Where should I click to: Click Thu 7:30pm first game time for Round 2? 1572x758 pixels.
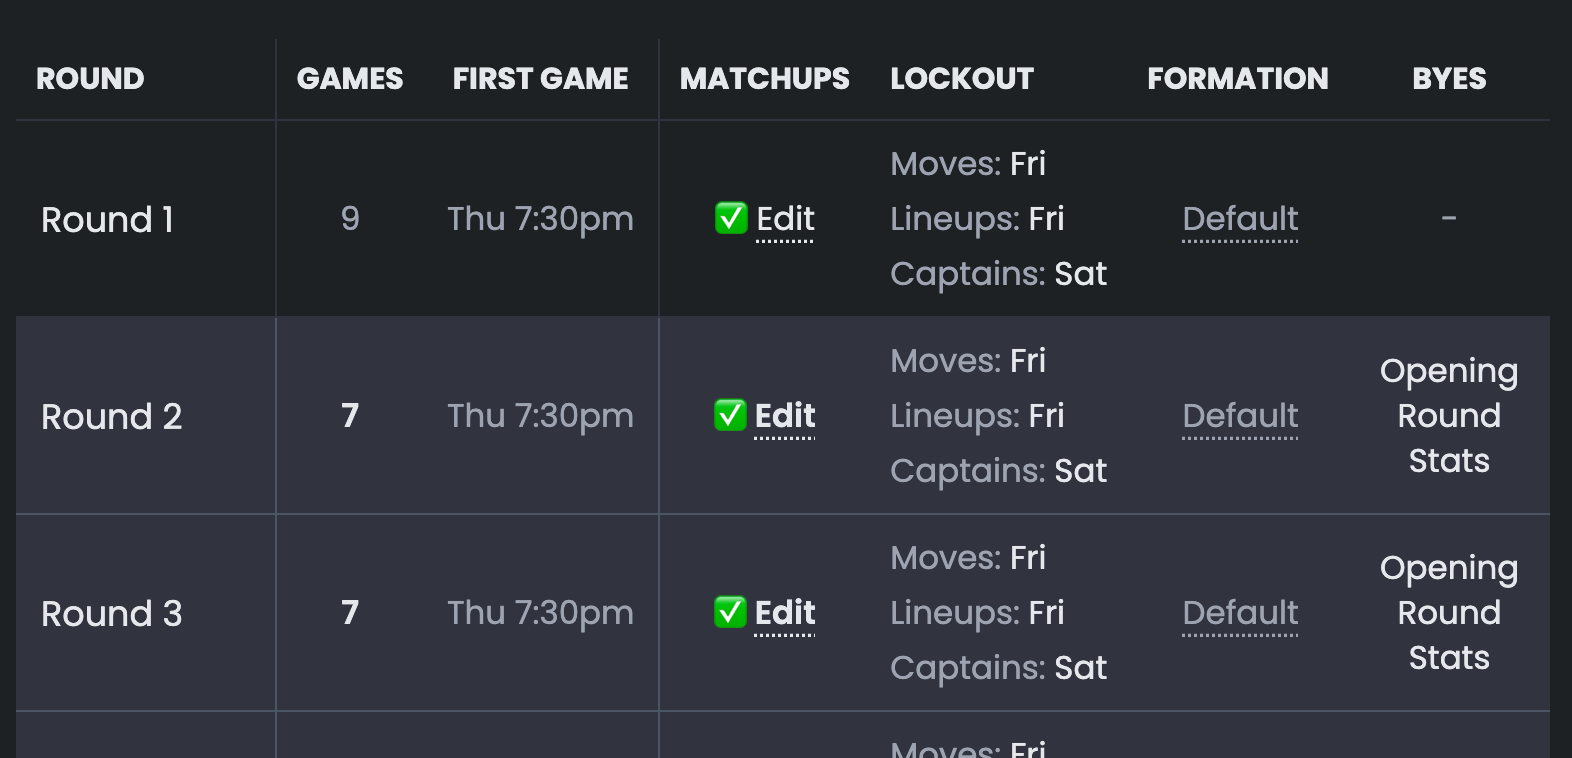click(x=540, y=416)
